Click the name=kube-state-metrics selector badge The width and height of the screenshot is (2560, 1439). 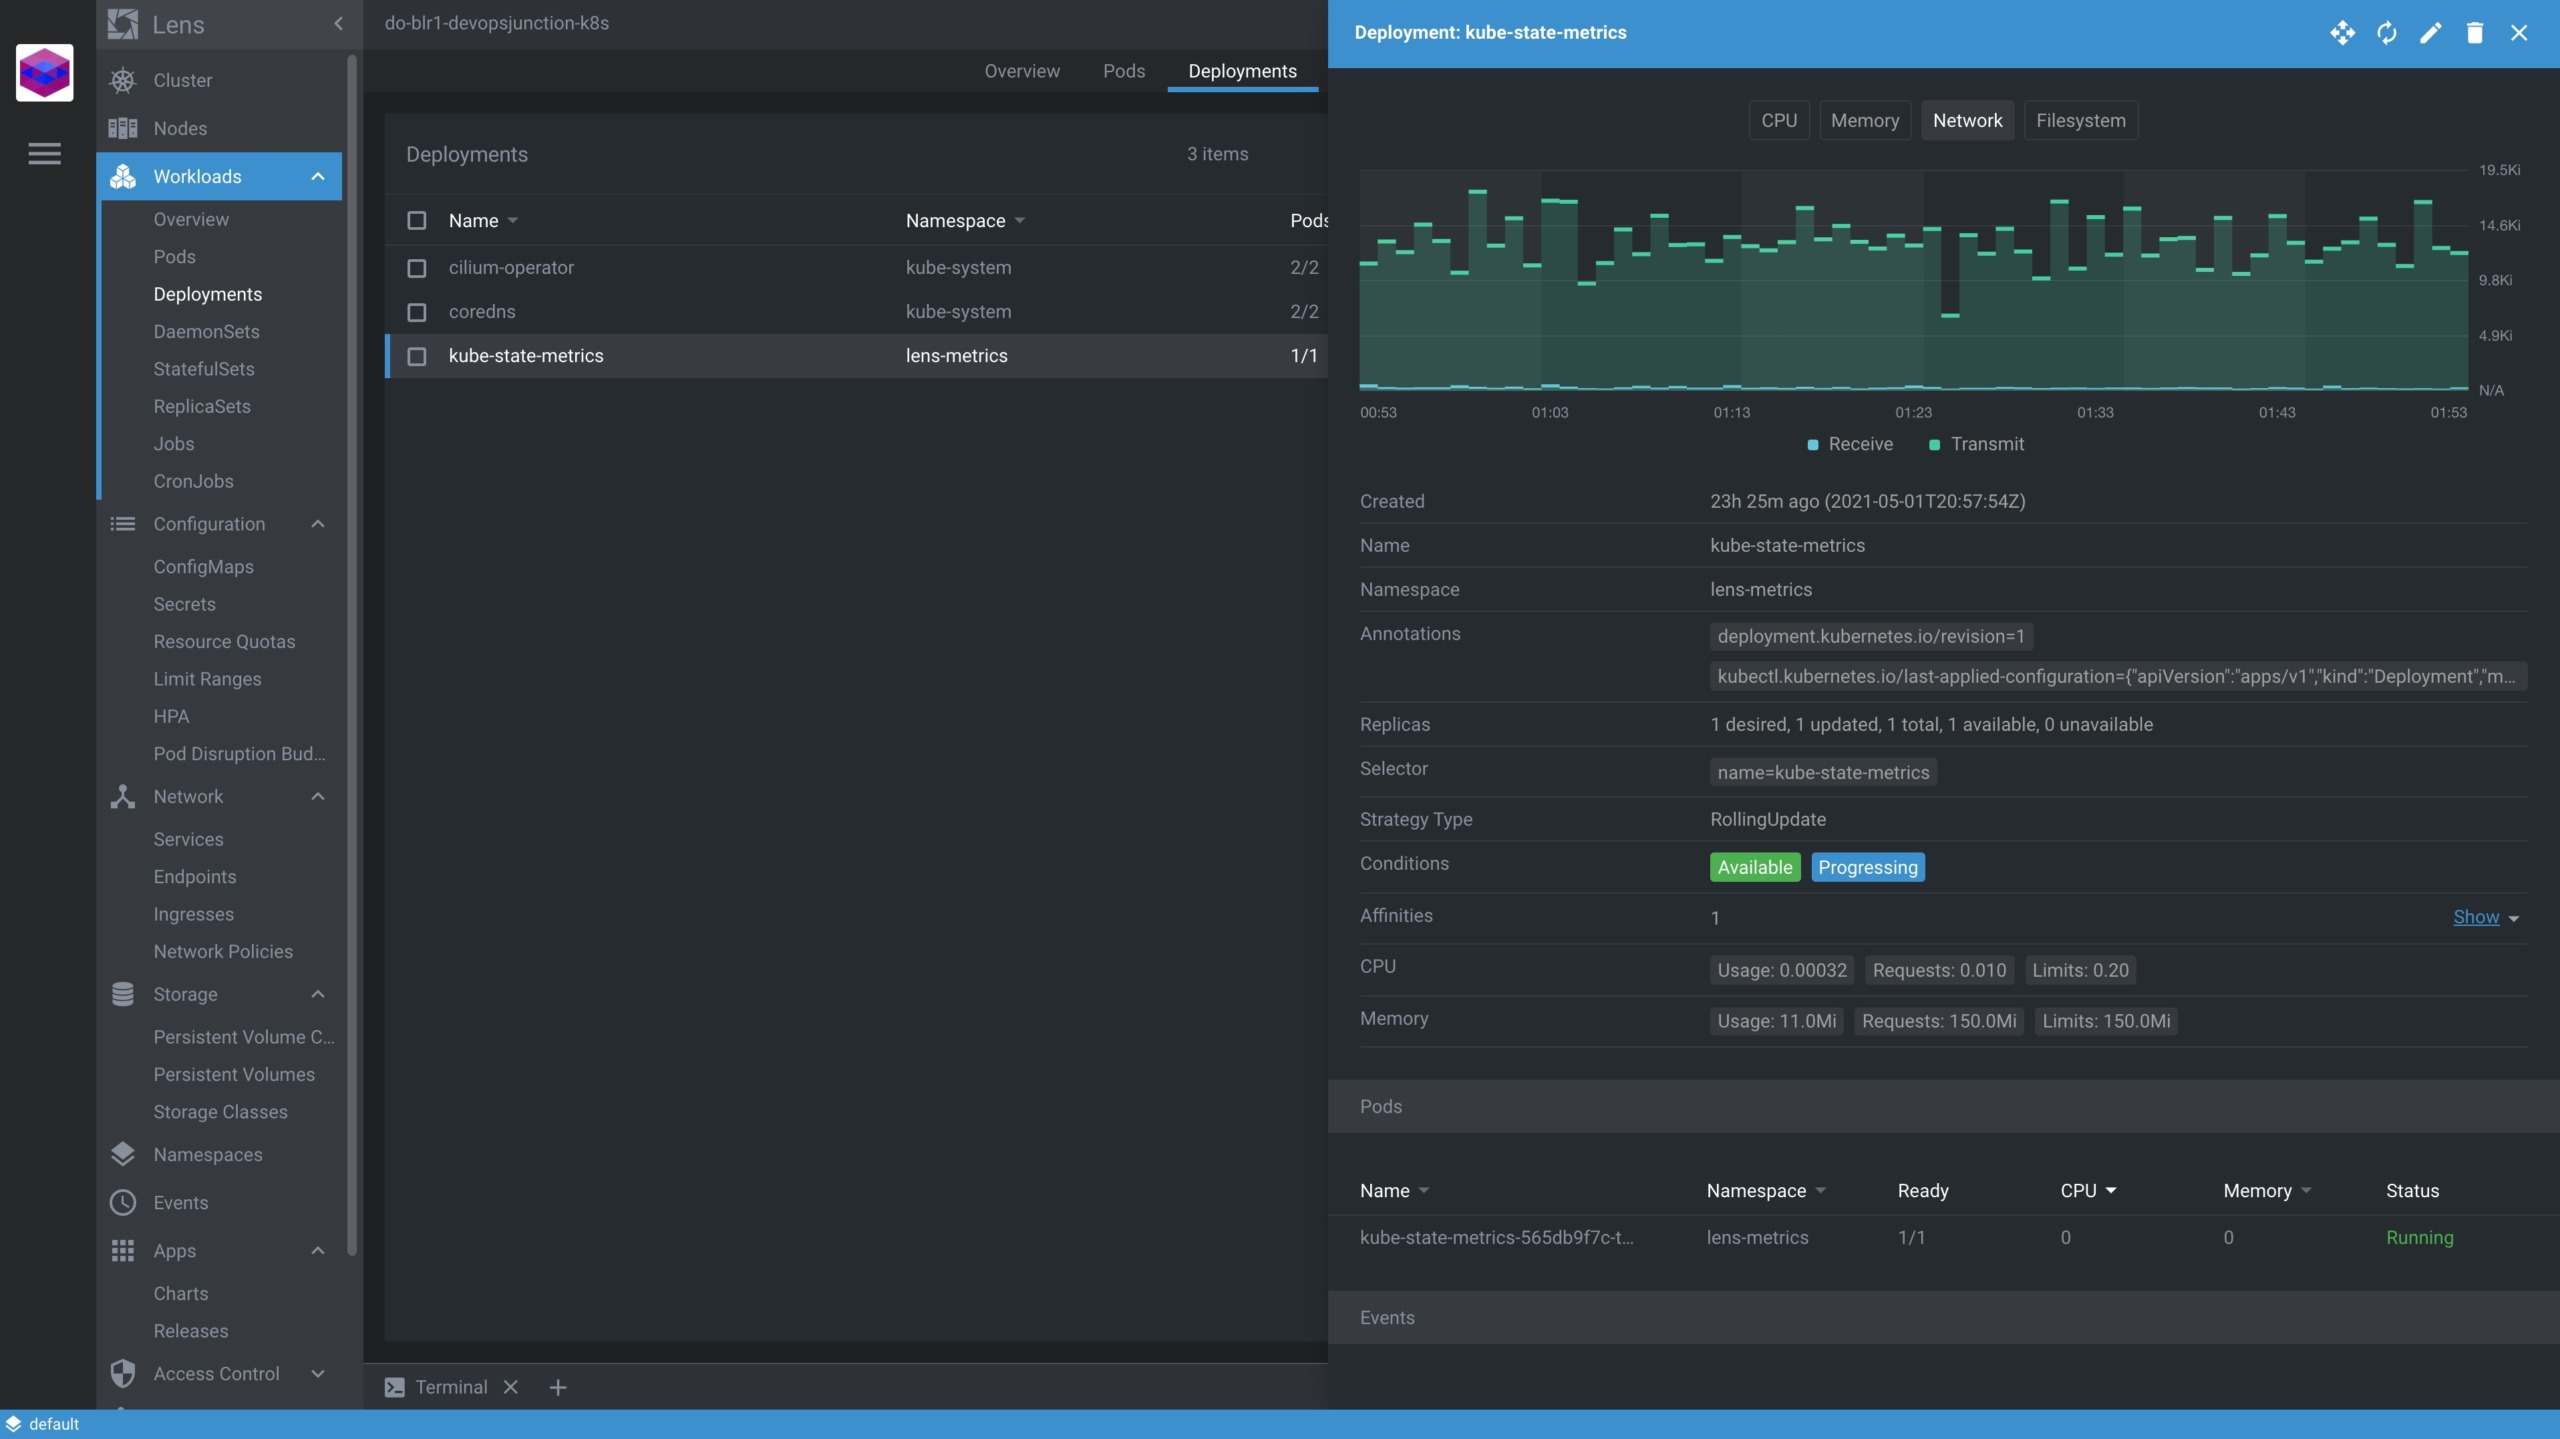[1823, 772]
